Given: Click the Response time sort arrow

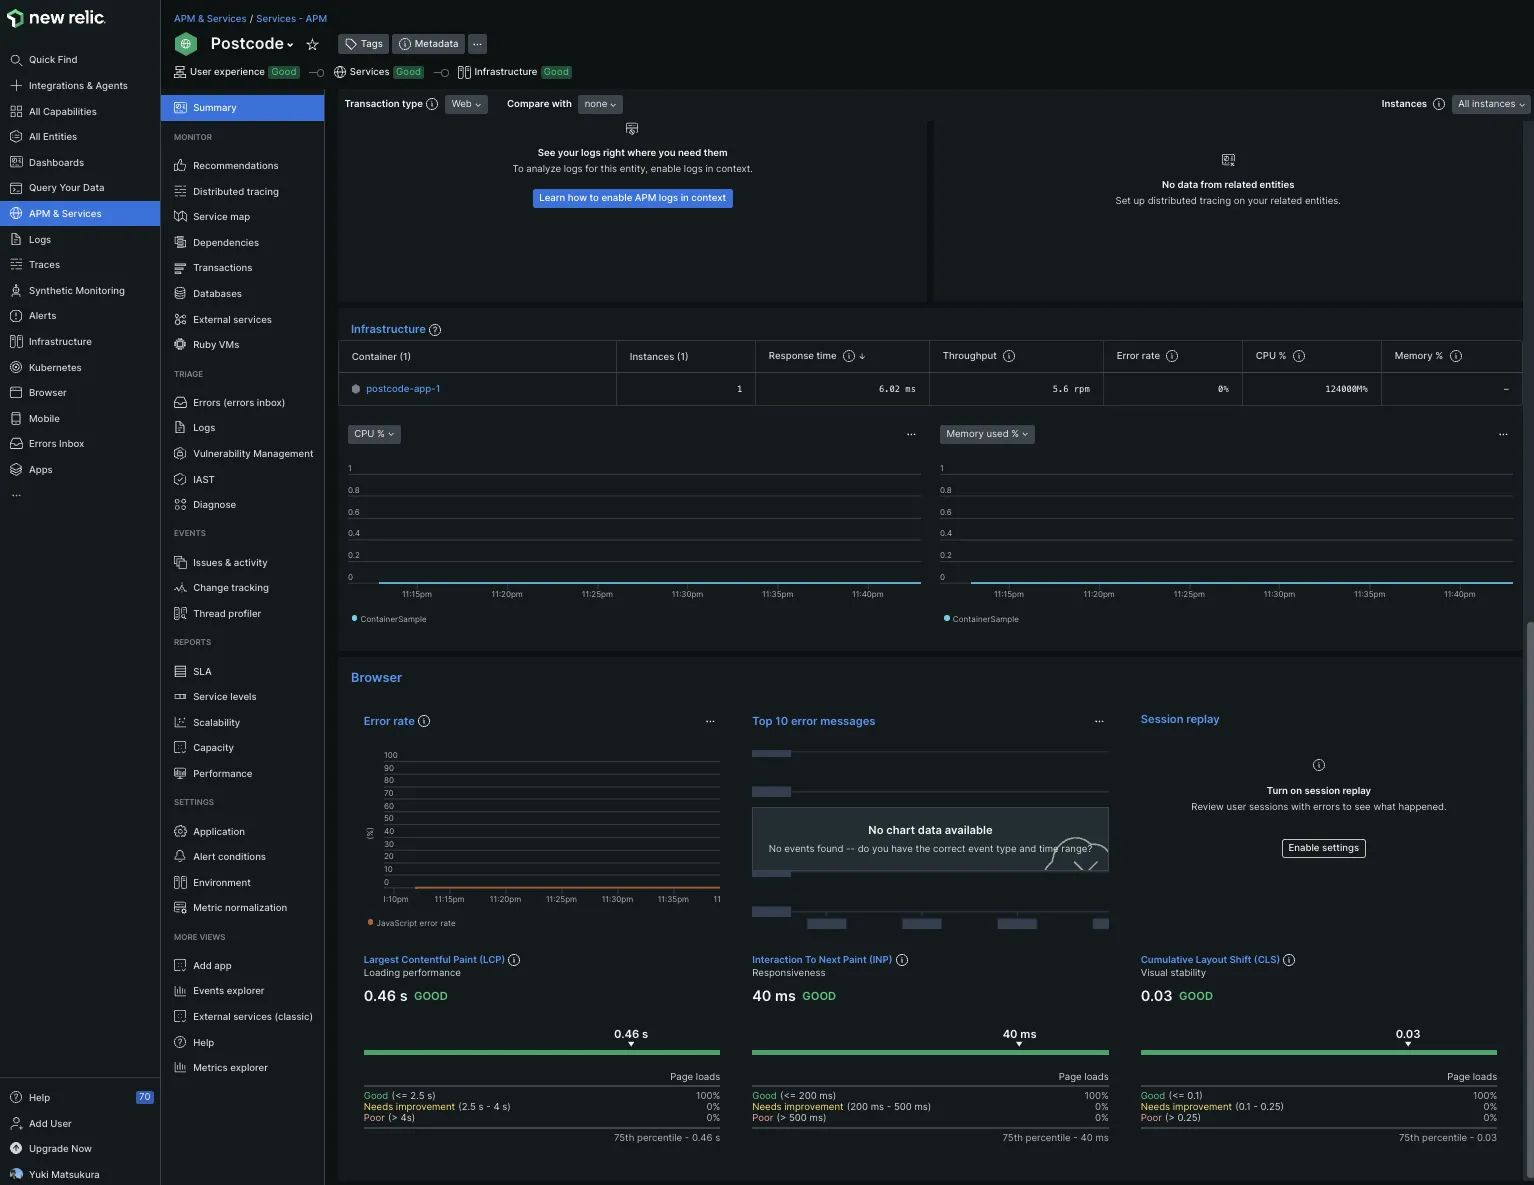Looking at the screenshot, I should tap(862, 356).
